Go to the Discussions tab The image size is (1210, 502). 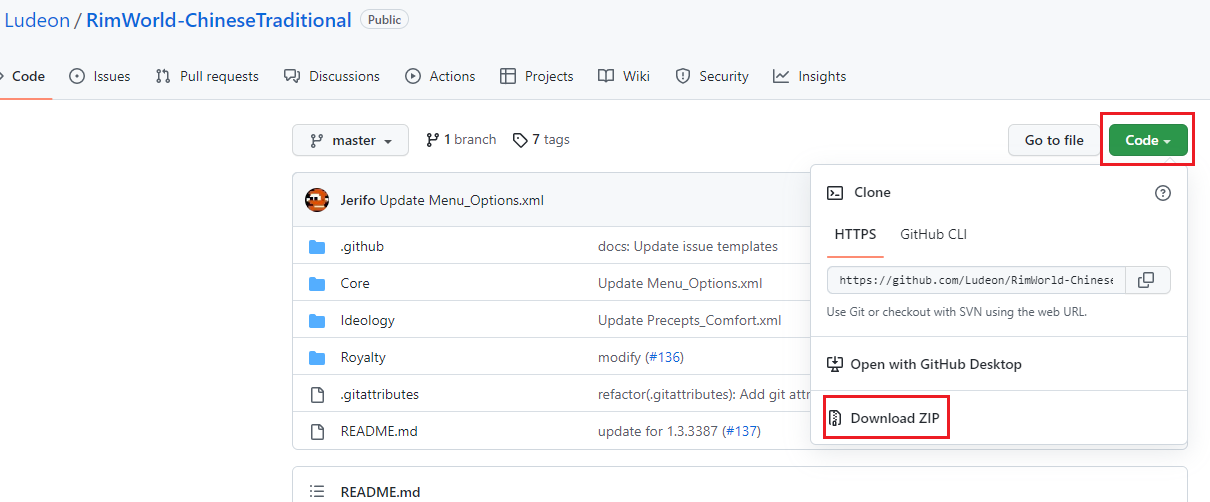332,76
